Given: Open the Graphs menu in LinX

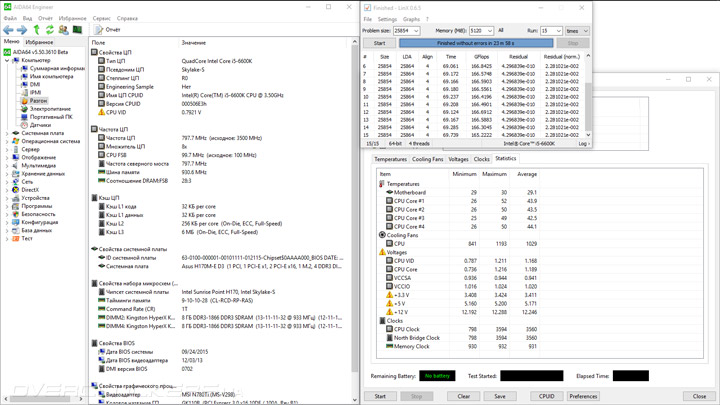Looking at the screenshot, I should pos(411,19).
